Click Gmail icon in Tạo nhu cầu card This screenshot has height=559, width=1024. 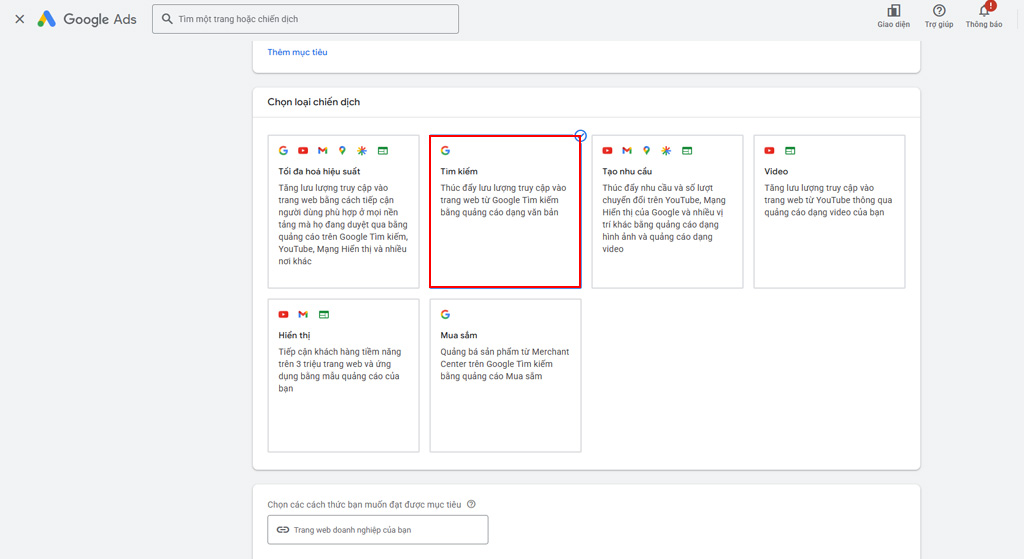point(627,151)
